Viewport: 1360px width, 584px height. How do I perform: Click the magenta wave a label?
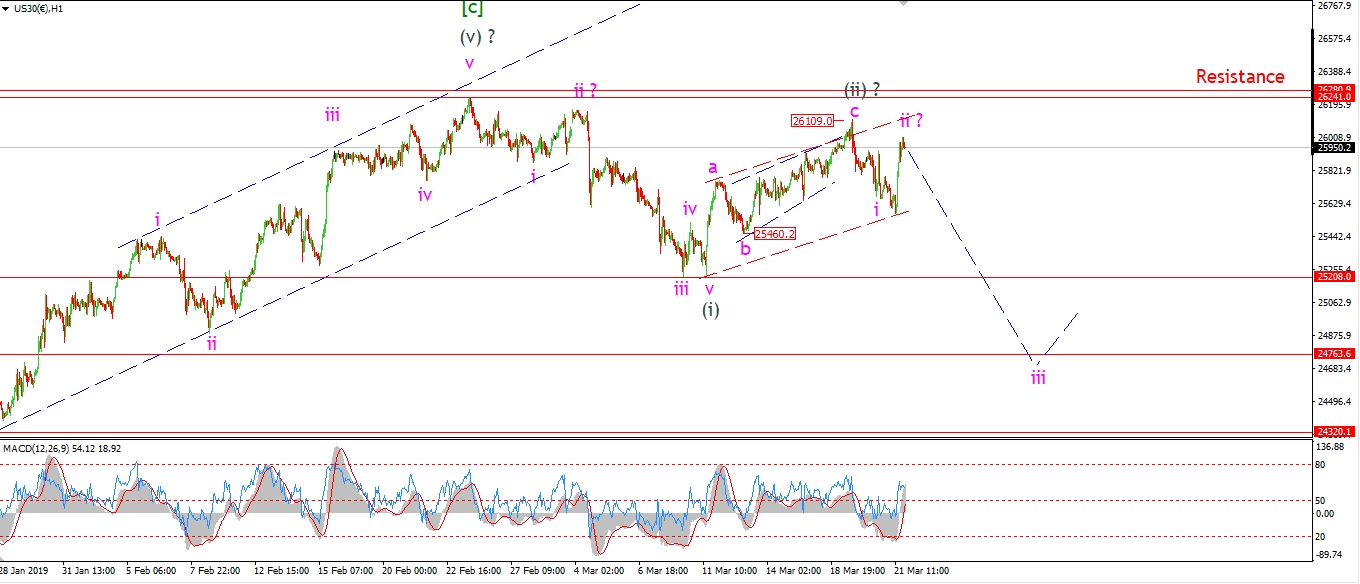pyautogui.click(x=713, y=168)
